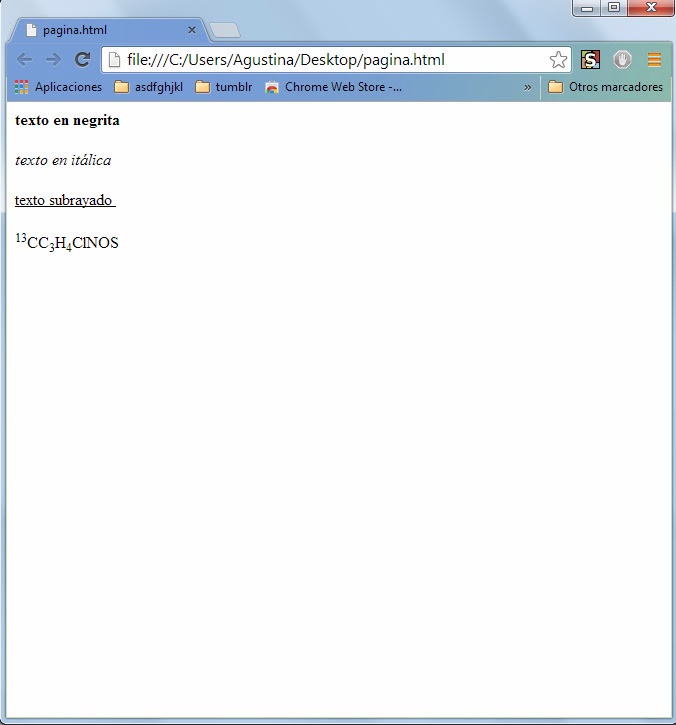Image resolution: width=676 pixels, height=725 pixels.
Task: Open the stop-hand blocker extension icon
Action: pos(622,60)
